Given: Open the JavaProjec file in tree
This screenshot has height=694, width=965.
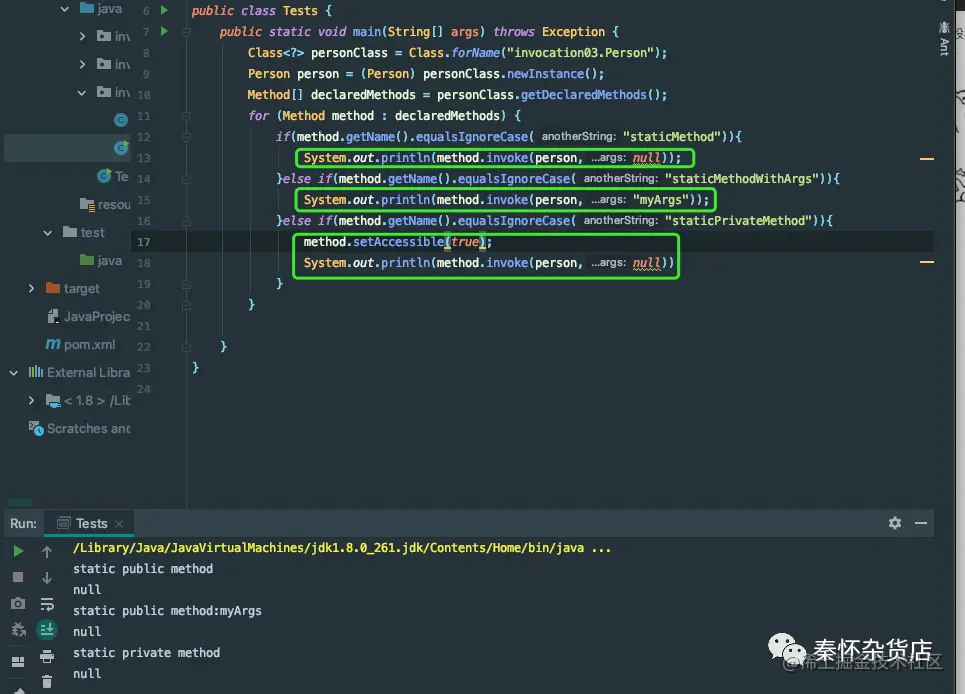Looking at the screenshot, I should [x=89, y=317].
